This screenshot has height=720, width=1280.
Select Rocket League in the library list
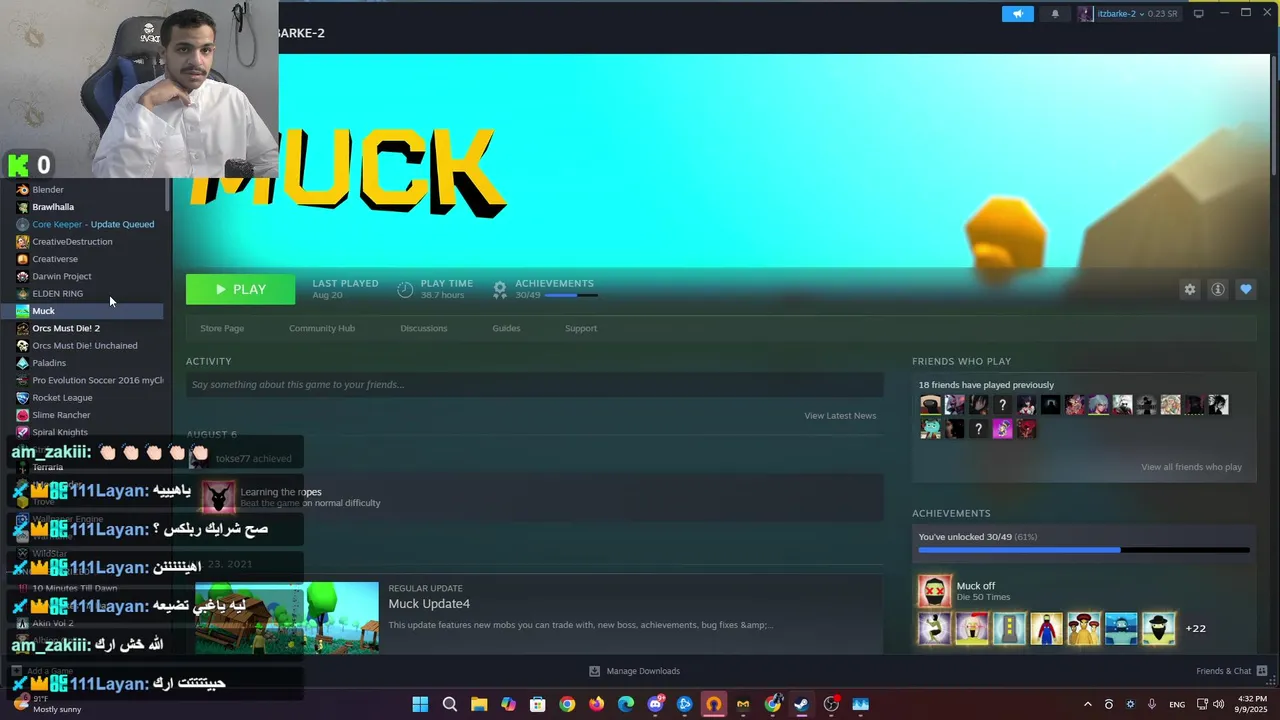tap(62, 397)
